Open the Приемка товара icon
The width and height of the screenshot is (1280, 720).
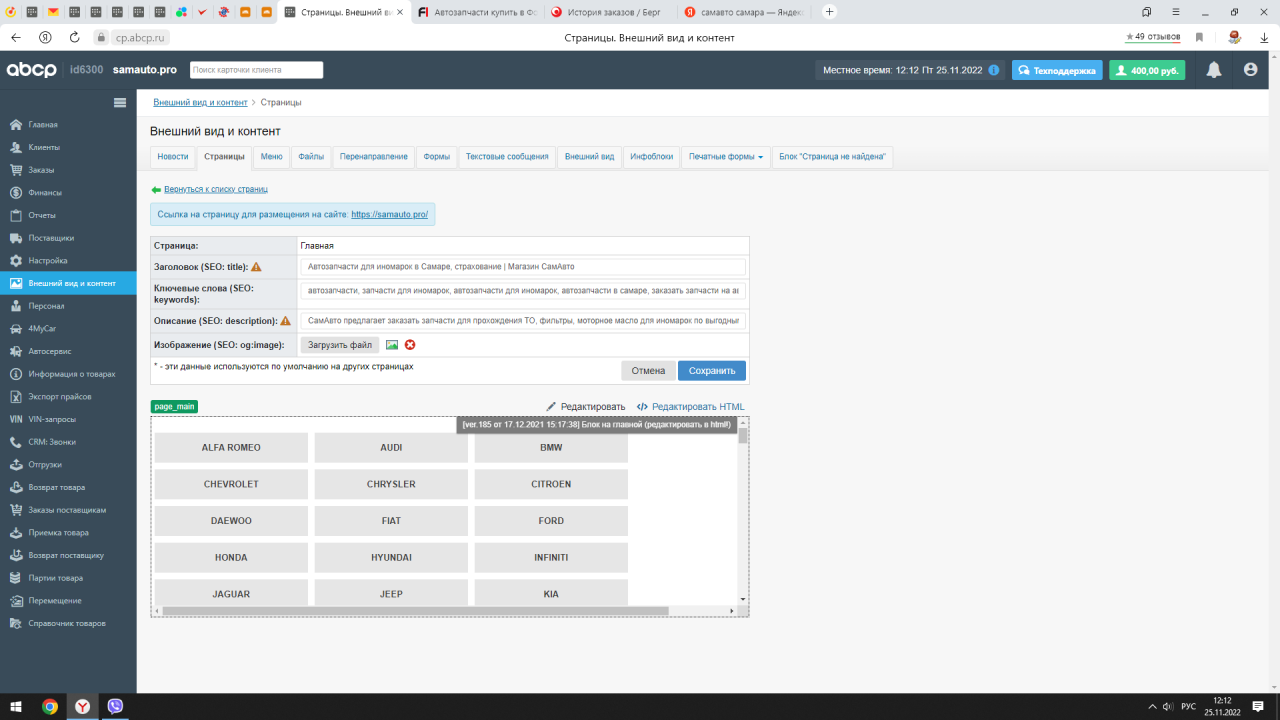(15, 532)
